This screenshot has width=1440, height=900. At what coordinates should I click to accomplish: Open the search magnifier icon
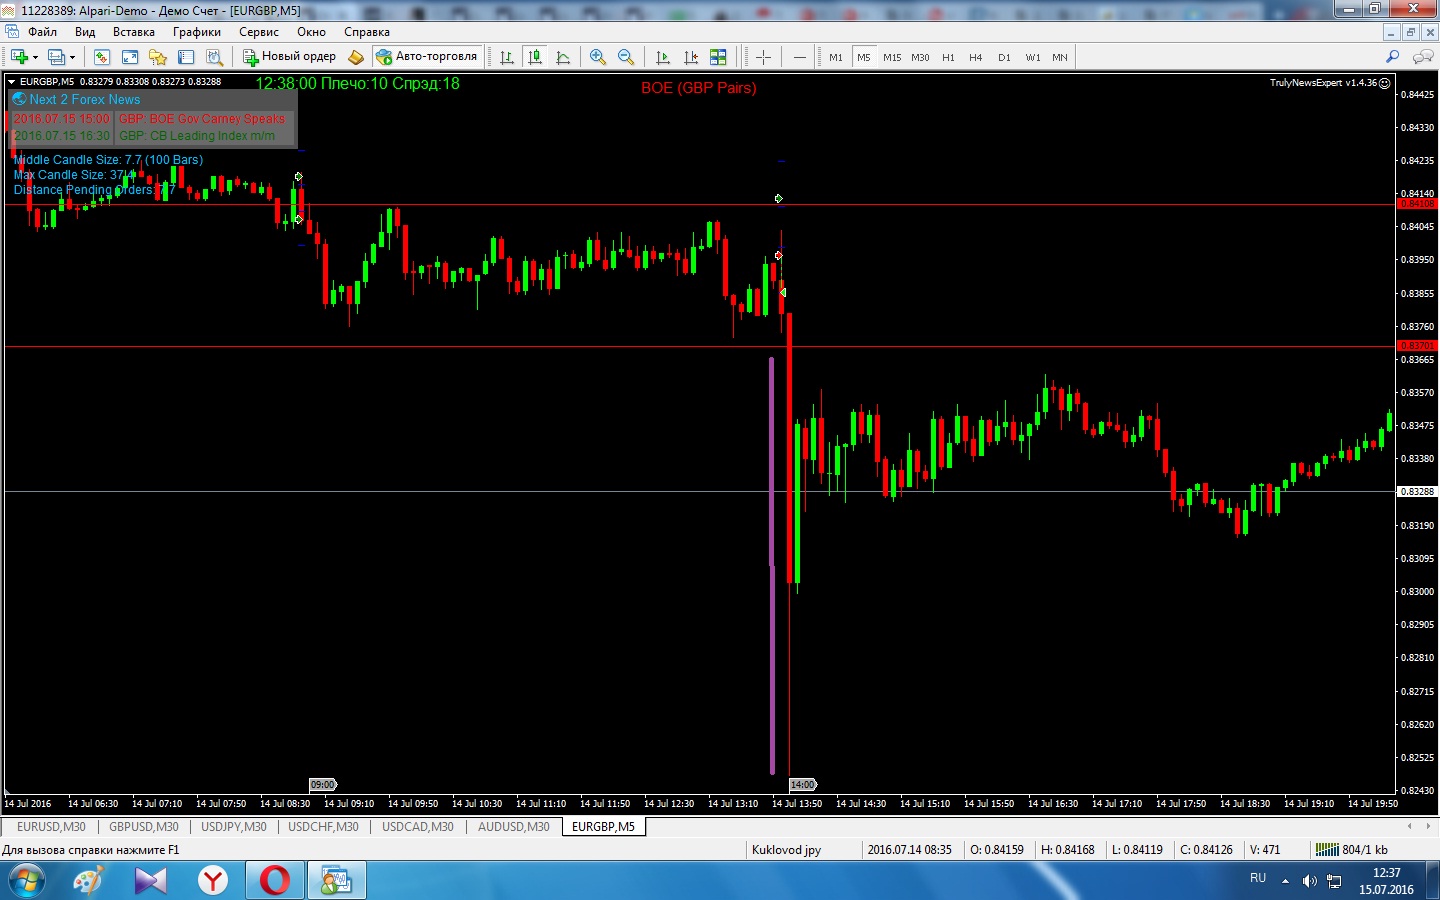[1392, 57]
